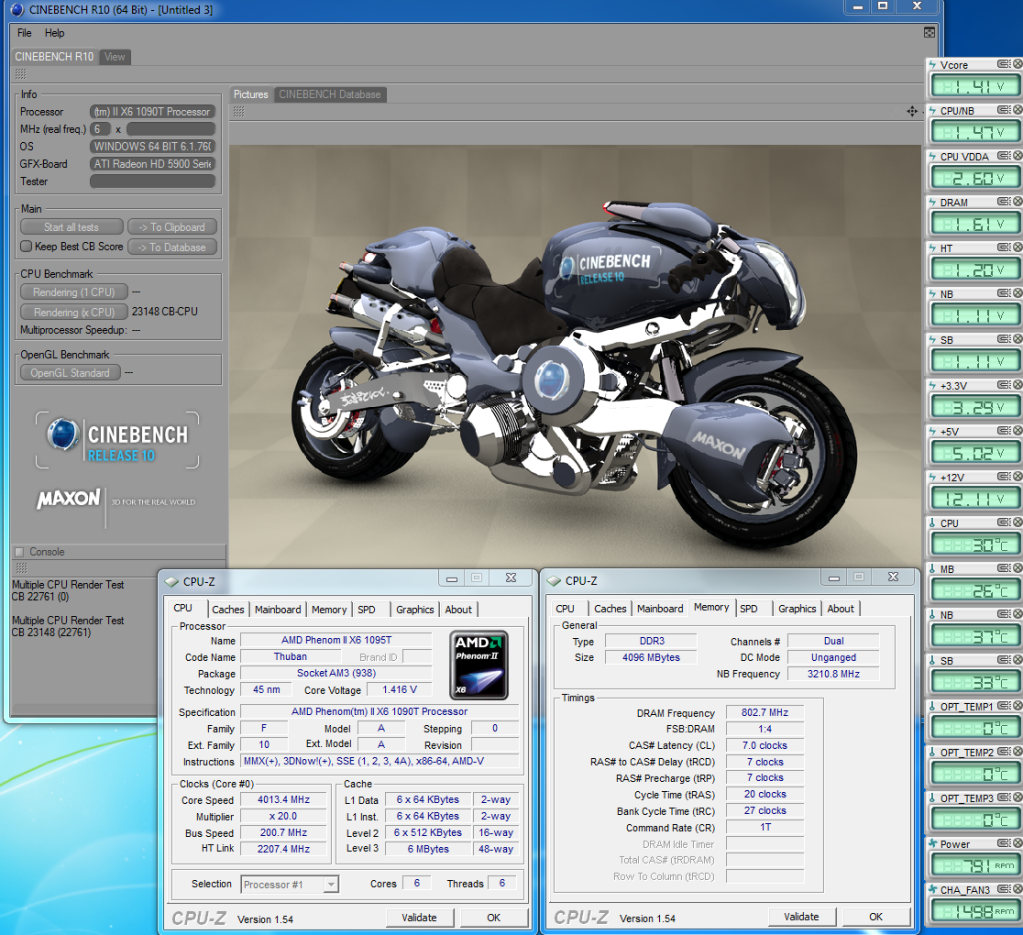This screenshot has width=1023, height=935.
Task: Open Caches tab in the processor CPU-Z window
Action: (228, 609)
